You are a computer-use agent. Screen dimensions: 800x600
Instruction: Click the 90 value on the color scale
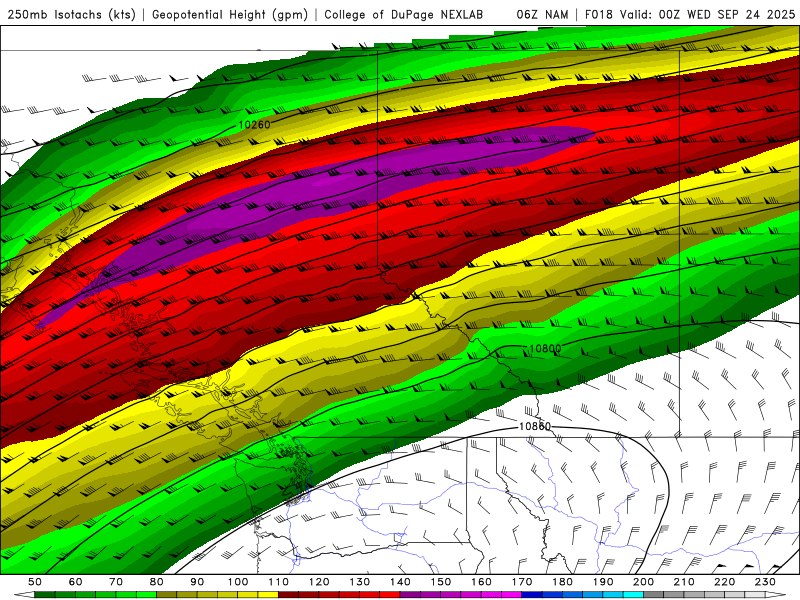pyautogui.click(x=197, y=582)
